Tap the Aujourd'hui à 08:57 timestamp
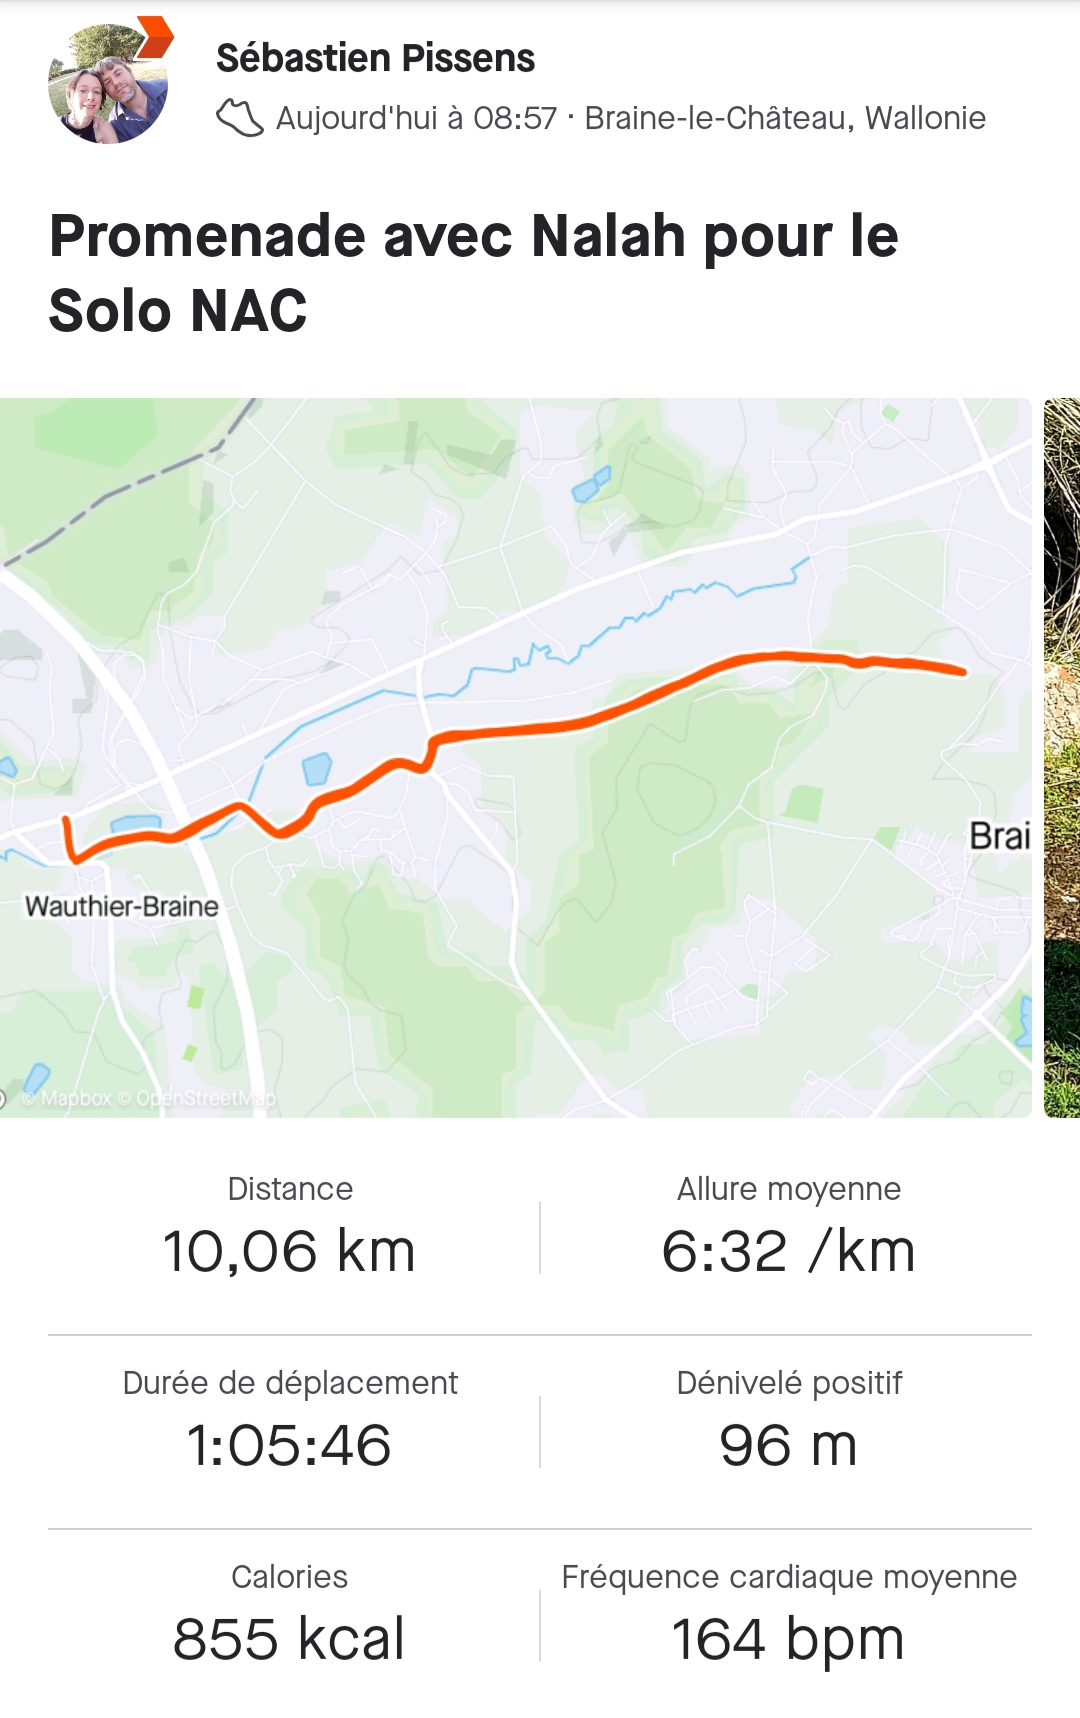Image resolution: width=1080 pixels, height=1718 pixels. [x=416, y=118]
